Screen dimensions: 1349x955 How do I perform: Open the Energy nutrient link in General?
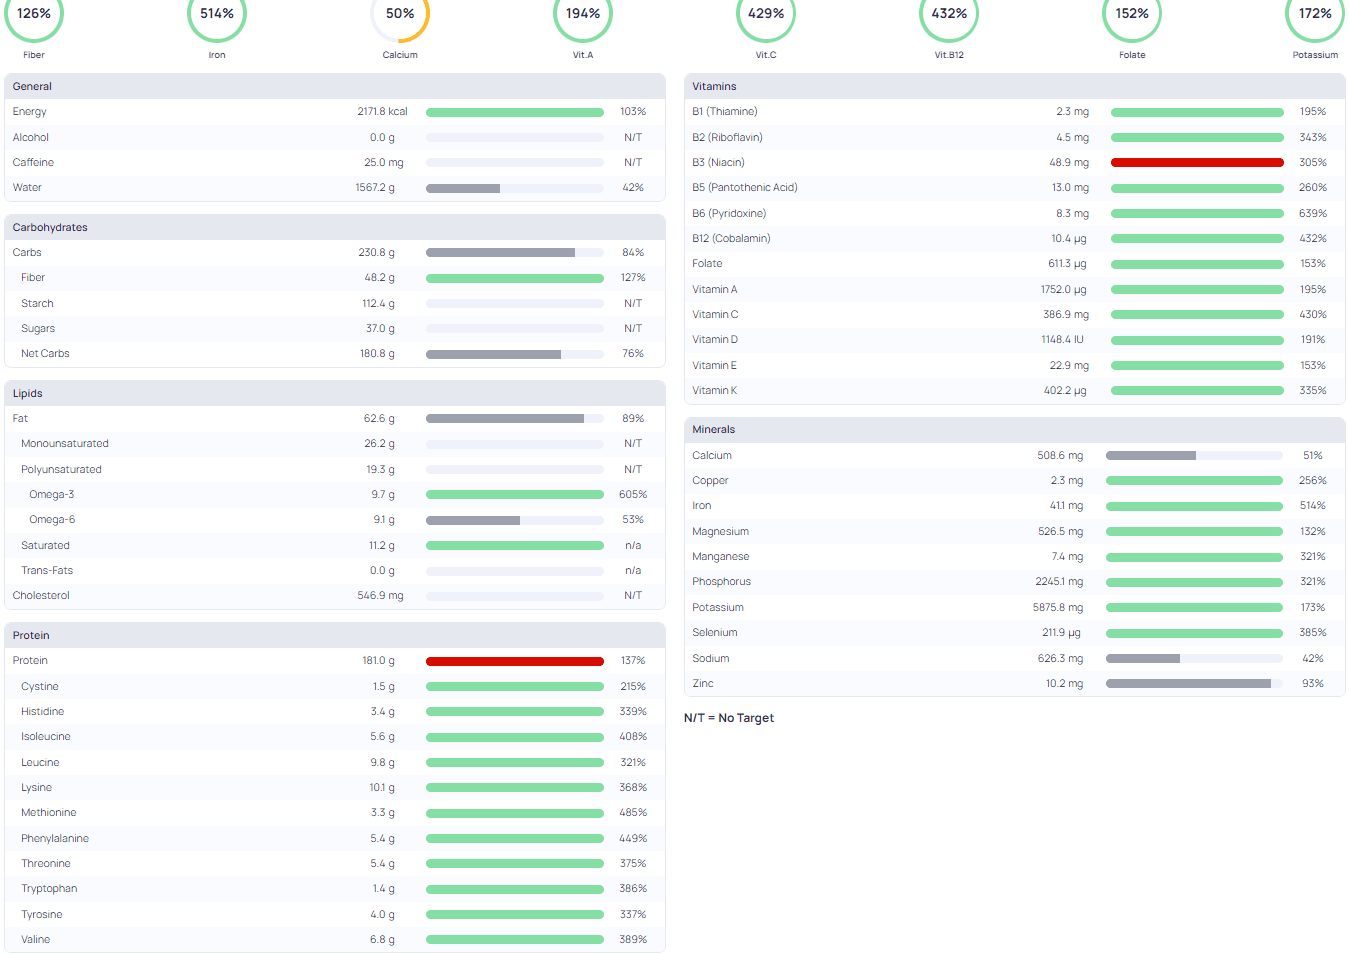click(x=29, y=112)
